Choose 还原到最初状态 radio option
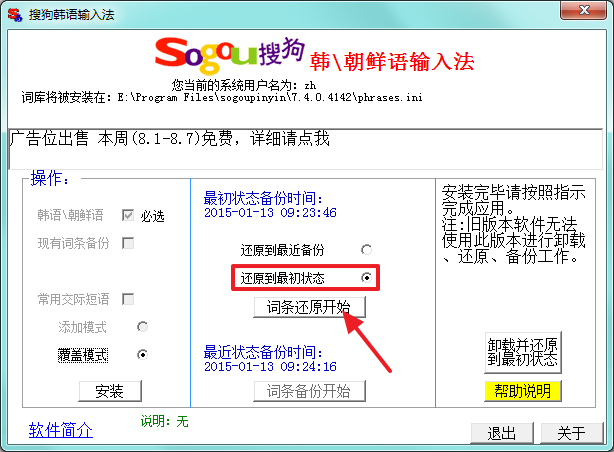 click(x=366, y=277)
